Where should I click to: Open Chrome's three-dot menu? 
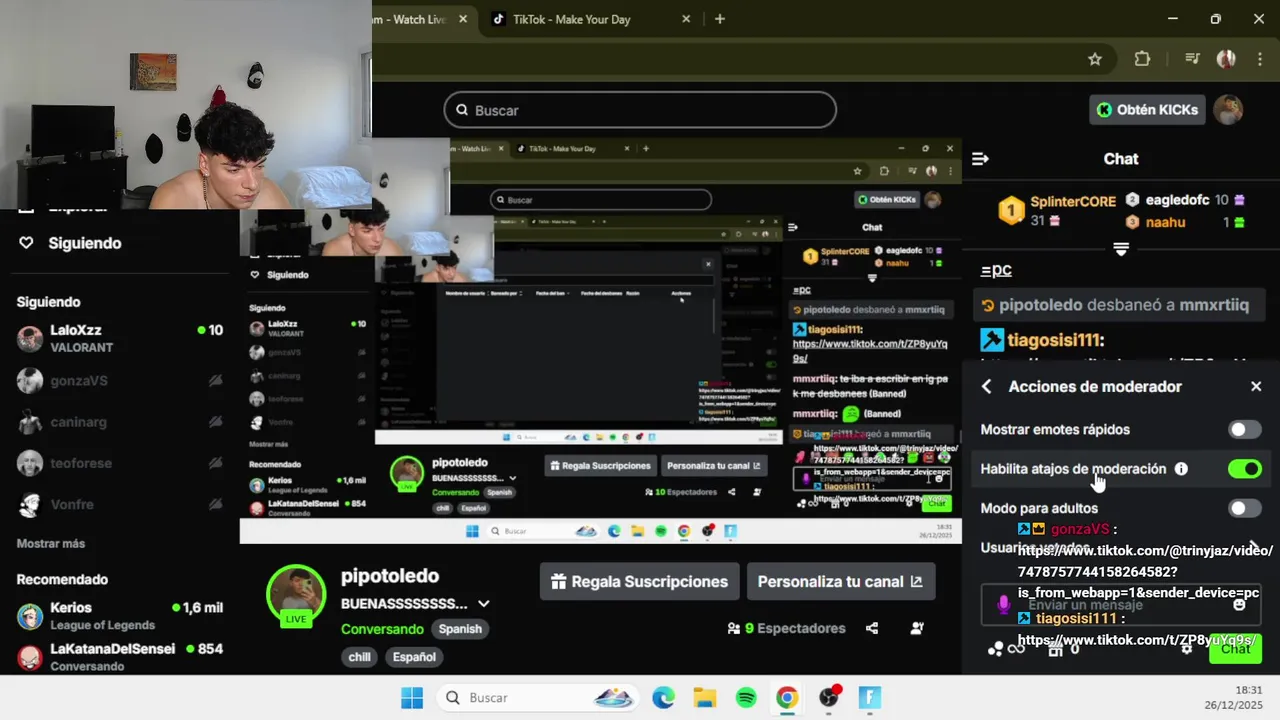click(1258, 59)
